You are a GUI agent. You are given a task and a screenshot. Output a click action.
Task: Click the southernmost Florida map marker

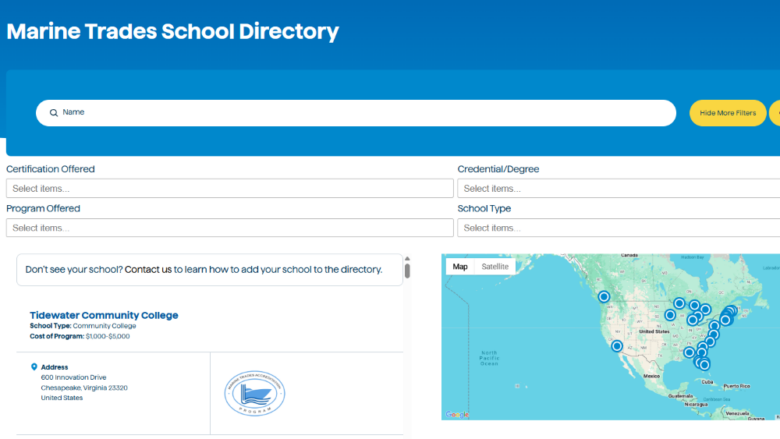point(704,365)
